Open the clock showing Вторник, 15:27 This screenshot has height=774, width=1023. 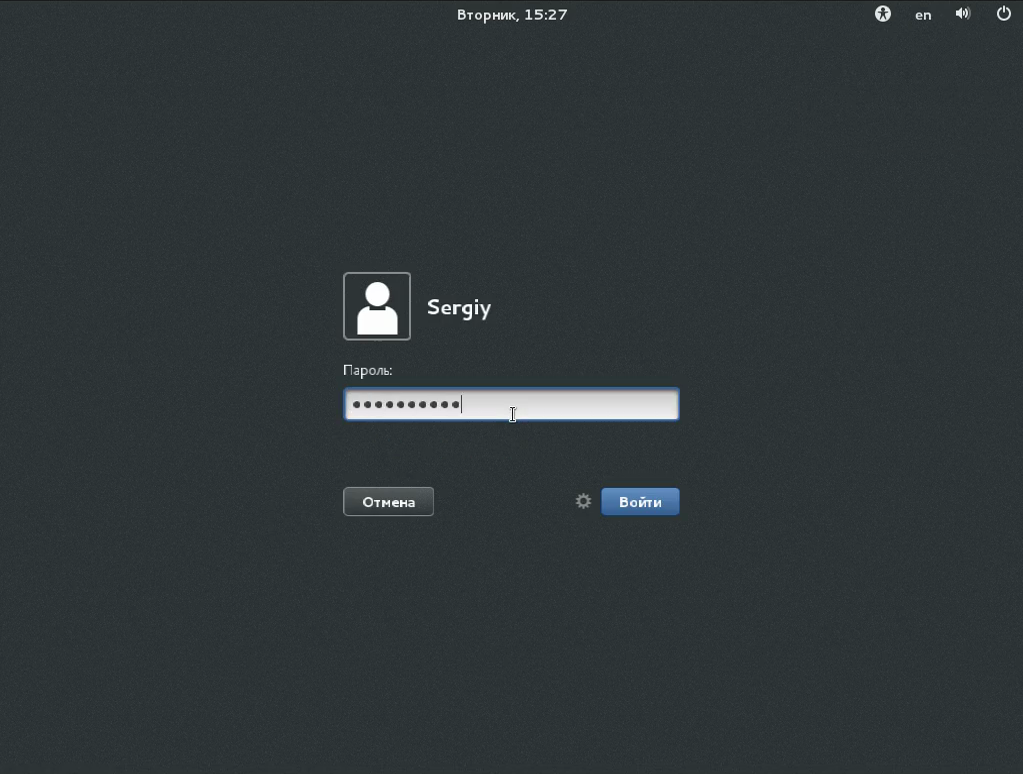(512, 14)
